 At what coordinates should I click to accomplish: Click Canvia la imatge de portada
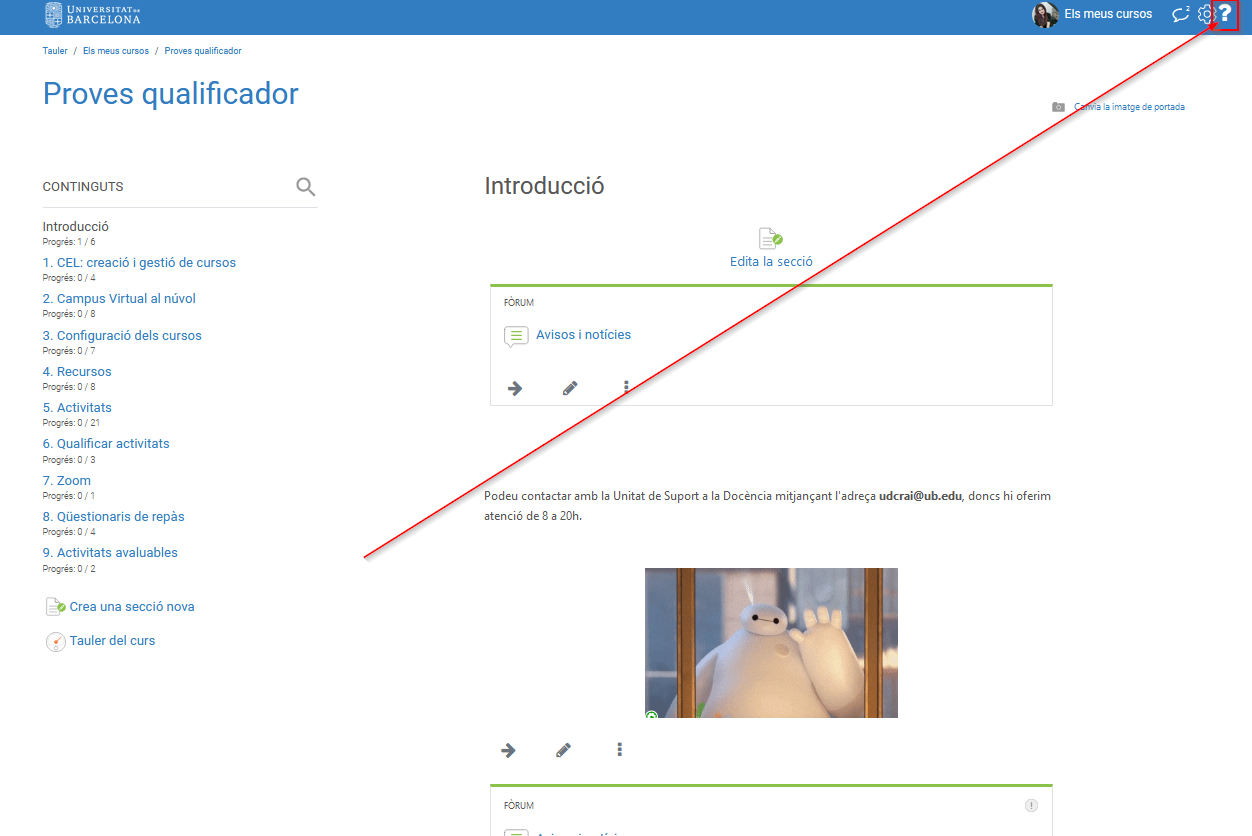[1128, 107]
